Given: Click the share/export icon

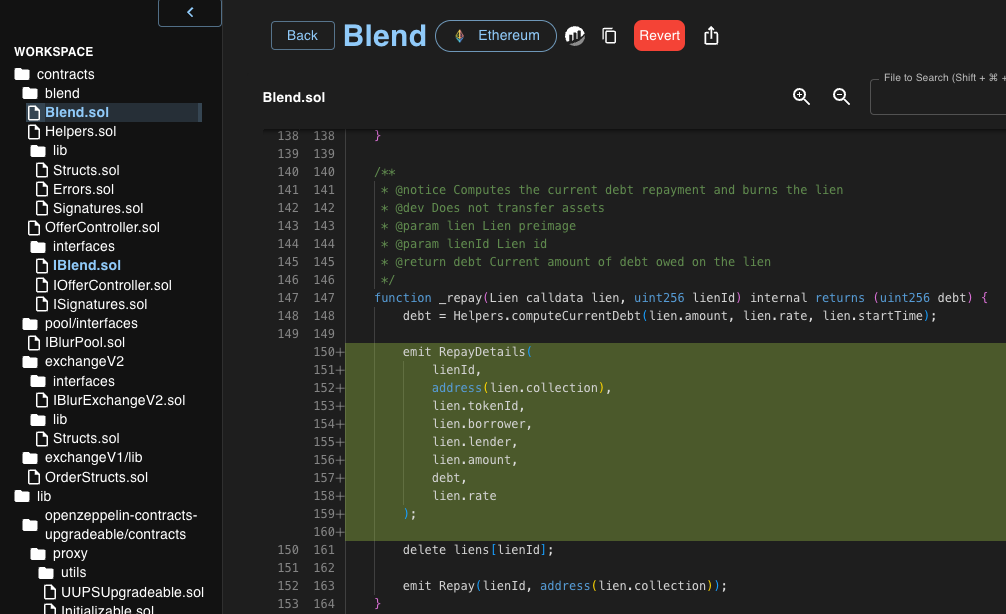Looking at the screenshot, I should [711, 36].
